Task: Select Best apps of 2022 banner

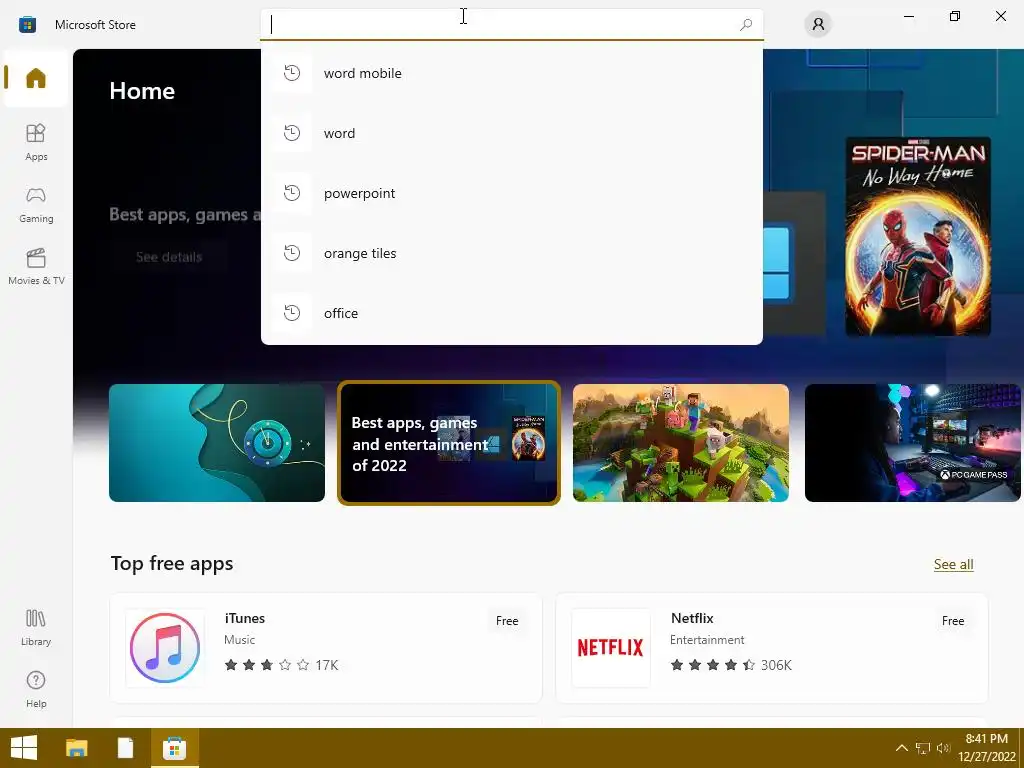Action: pos(449,443)
